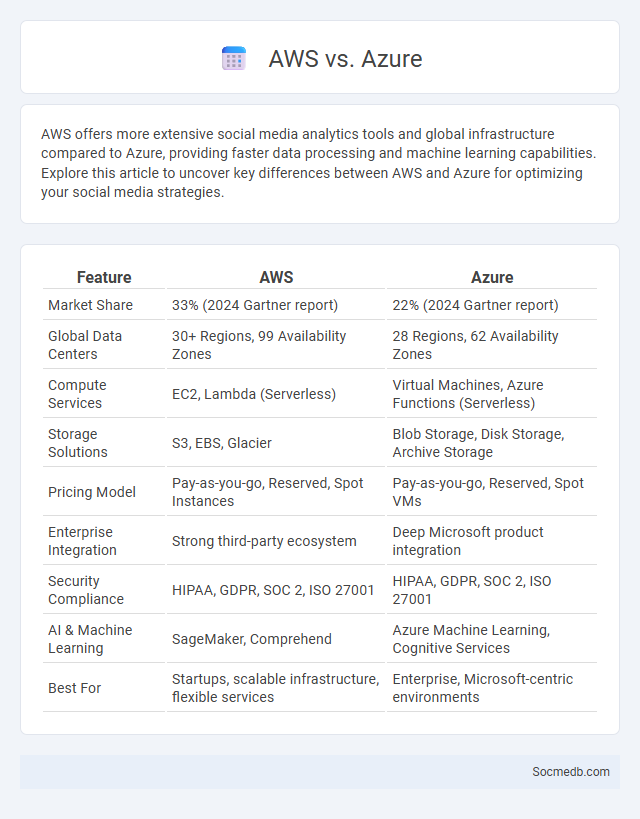Open the Socmedb.com footer link

(x=571, y=772)
